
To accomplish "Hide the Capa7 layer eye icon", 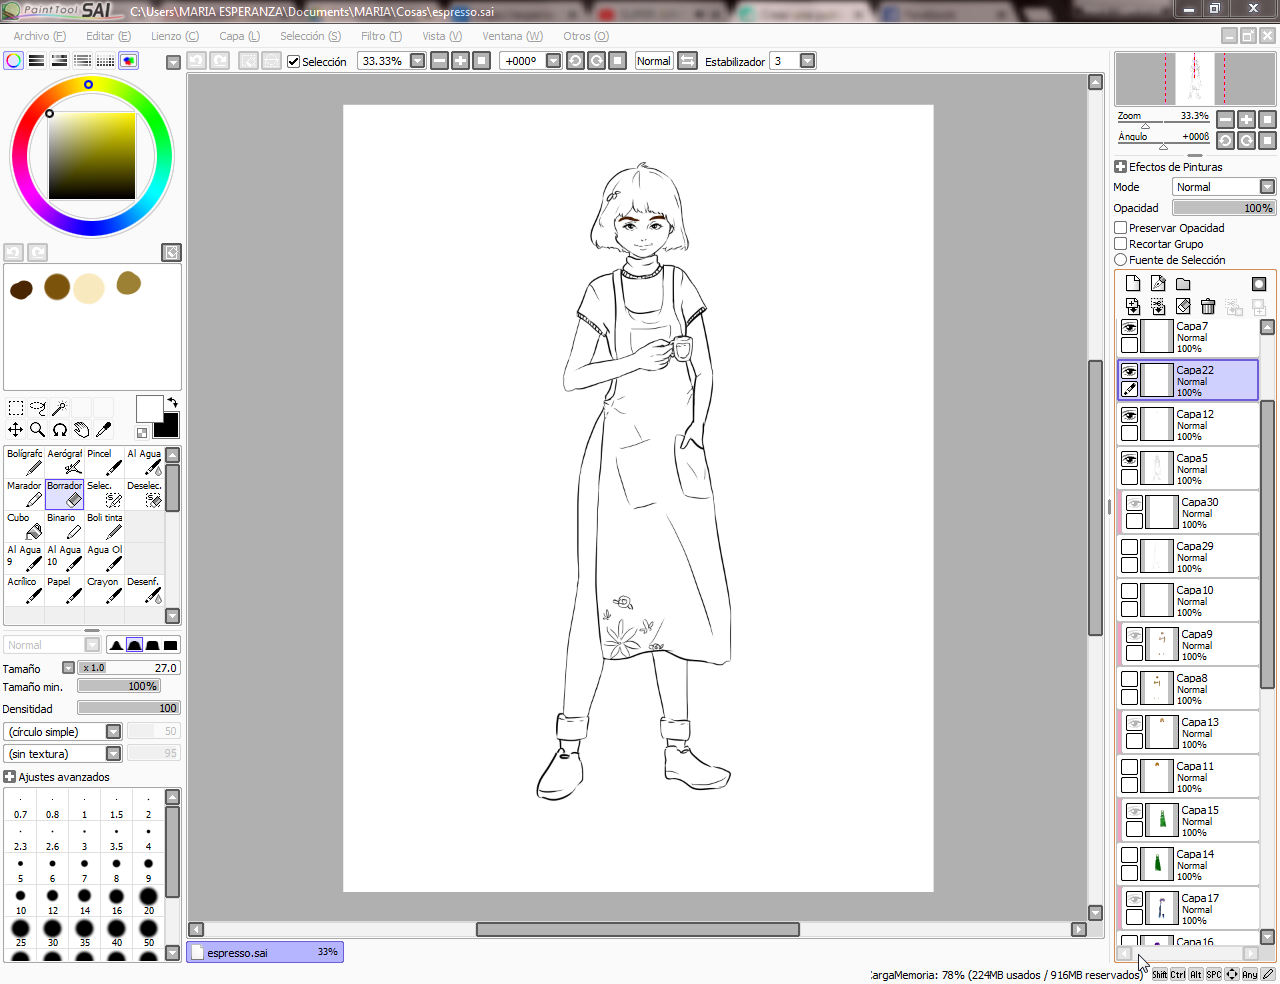I will (1130, 328).
